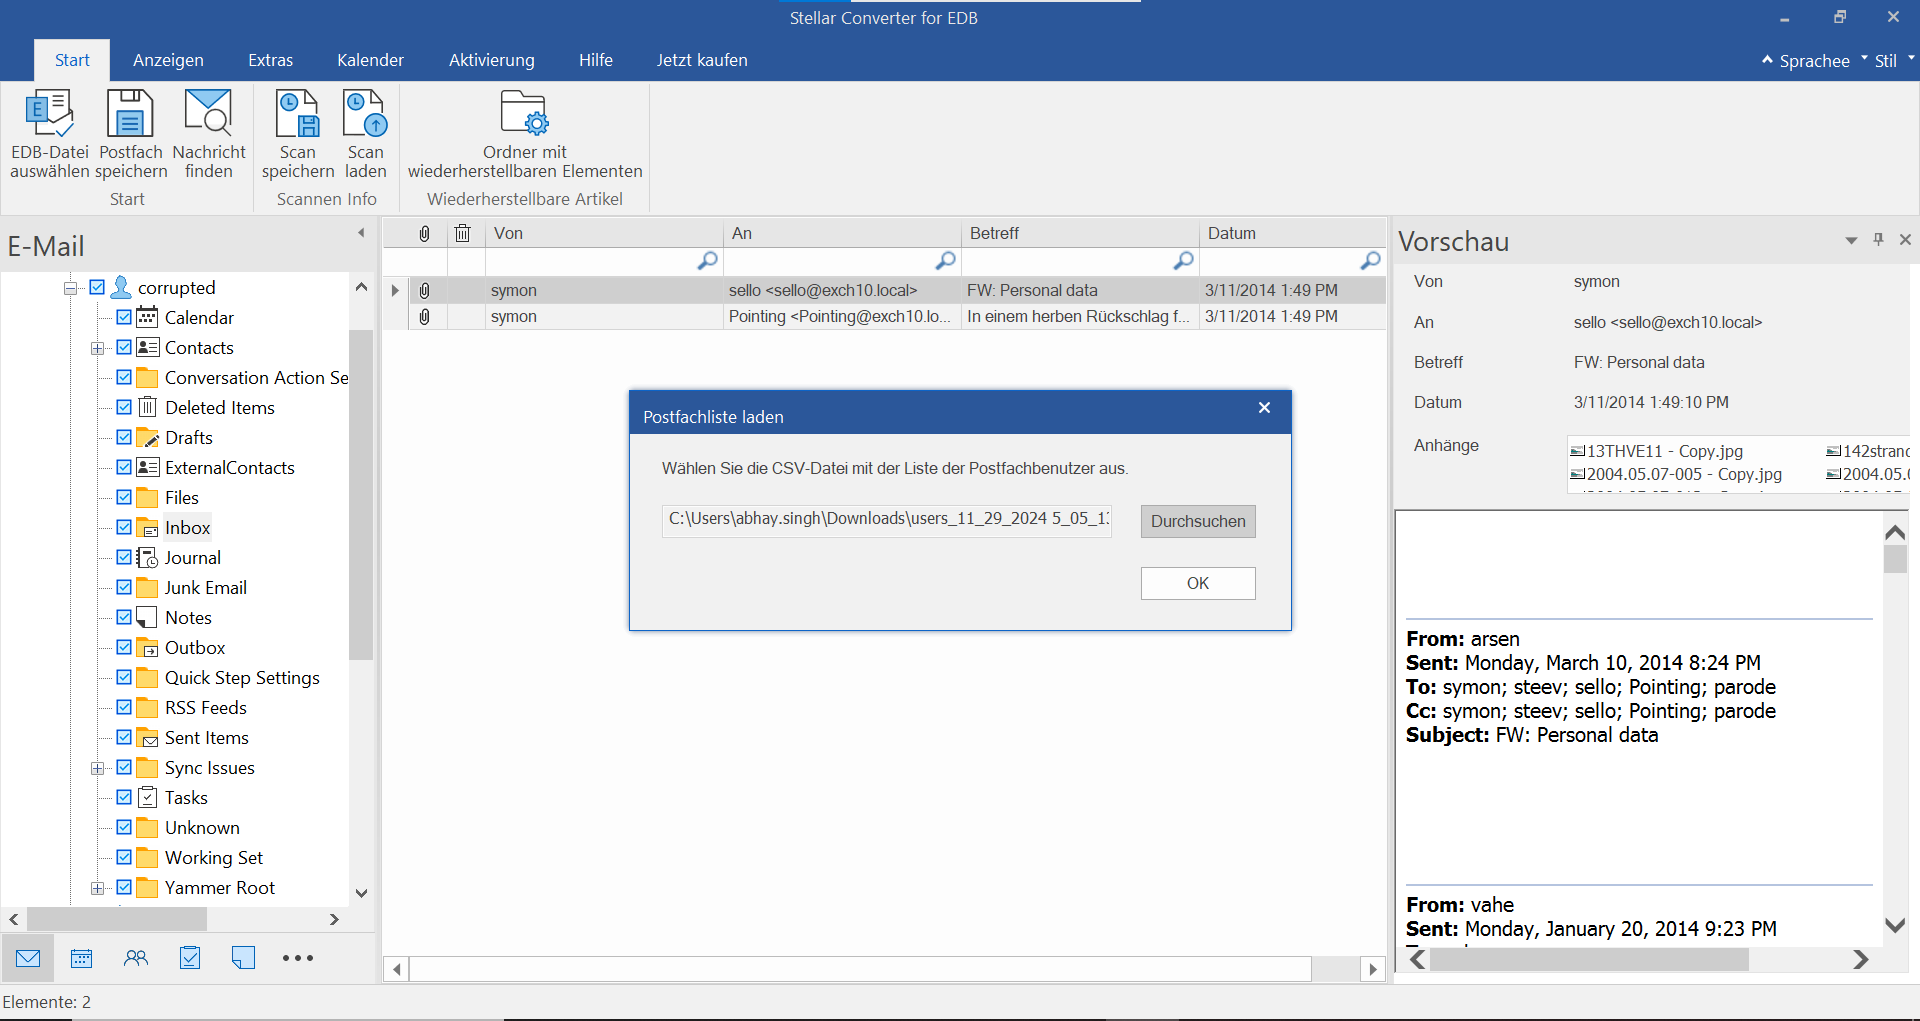Sort emails by Betreff column header
The width and height of the screenshot is (1920, 1021).
(1080, 233)
